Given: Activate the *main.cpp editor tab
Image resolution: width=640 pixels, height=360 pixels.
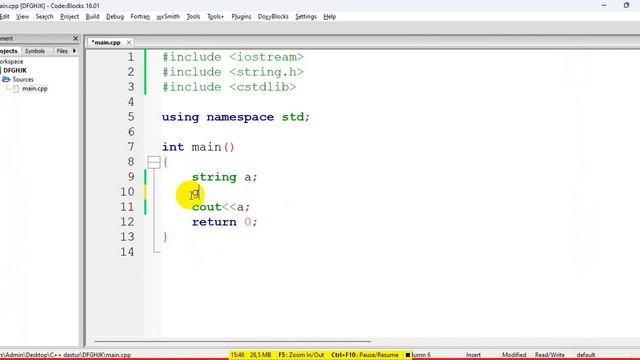Looking at the screenshot, I should [x=106, y=42].
